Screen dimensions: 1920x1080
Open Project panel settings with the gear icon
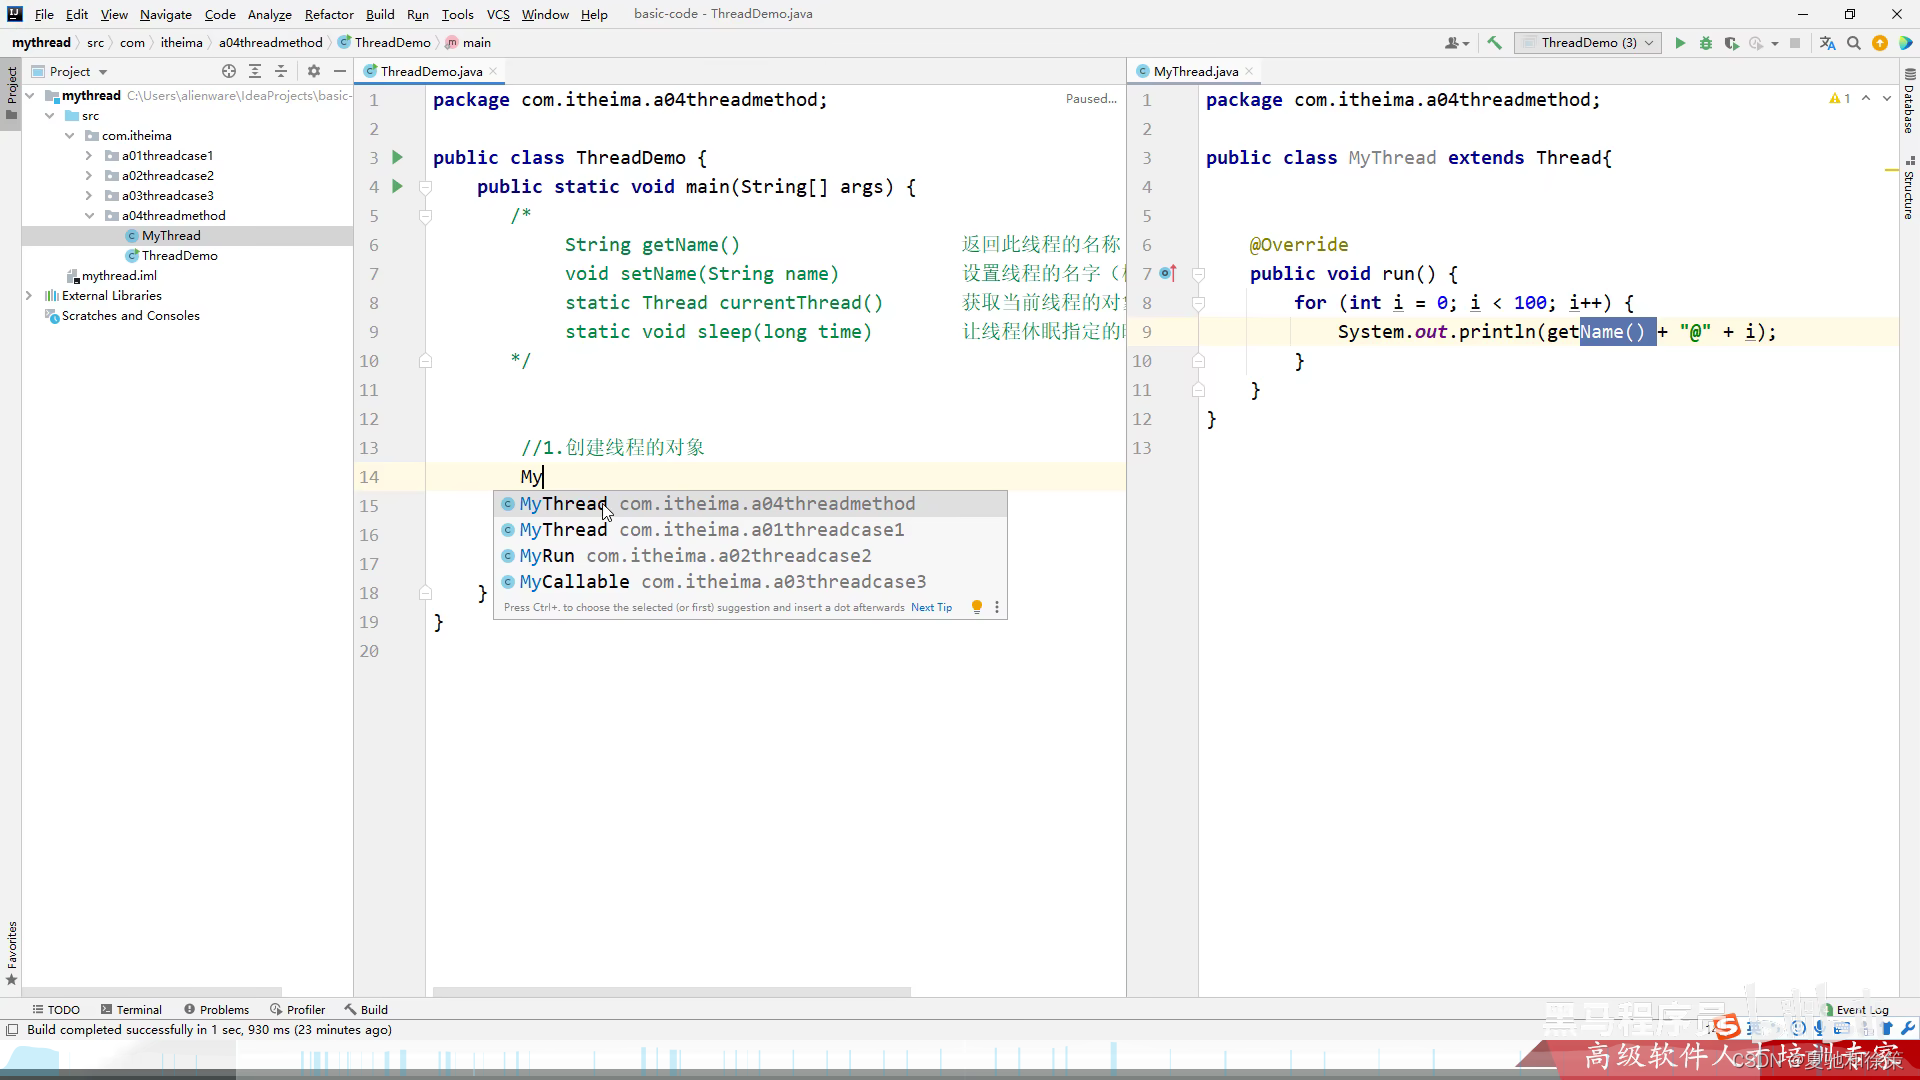coord(314,71)
